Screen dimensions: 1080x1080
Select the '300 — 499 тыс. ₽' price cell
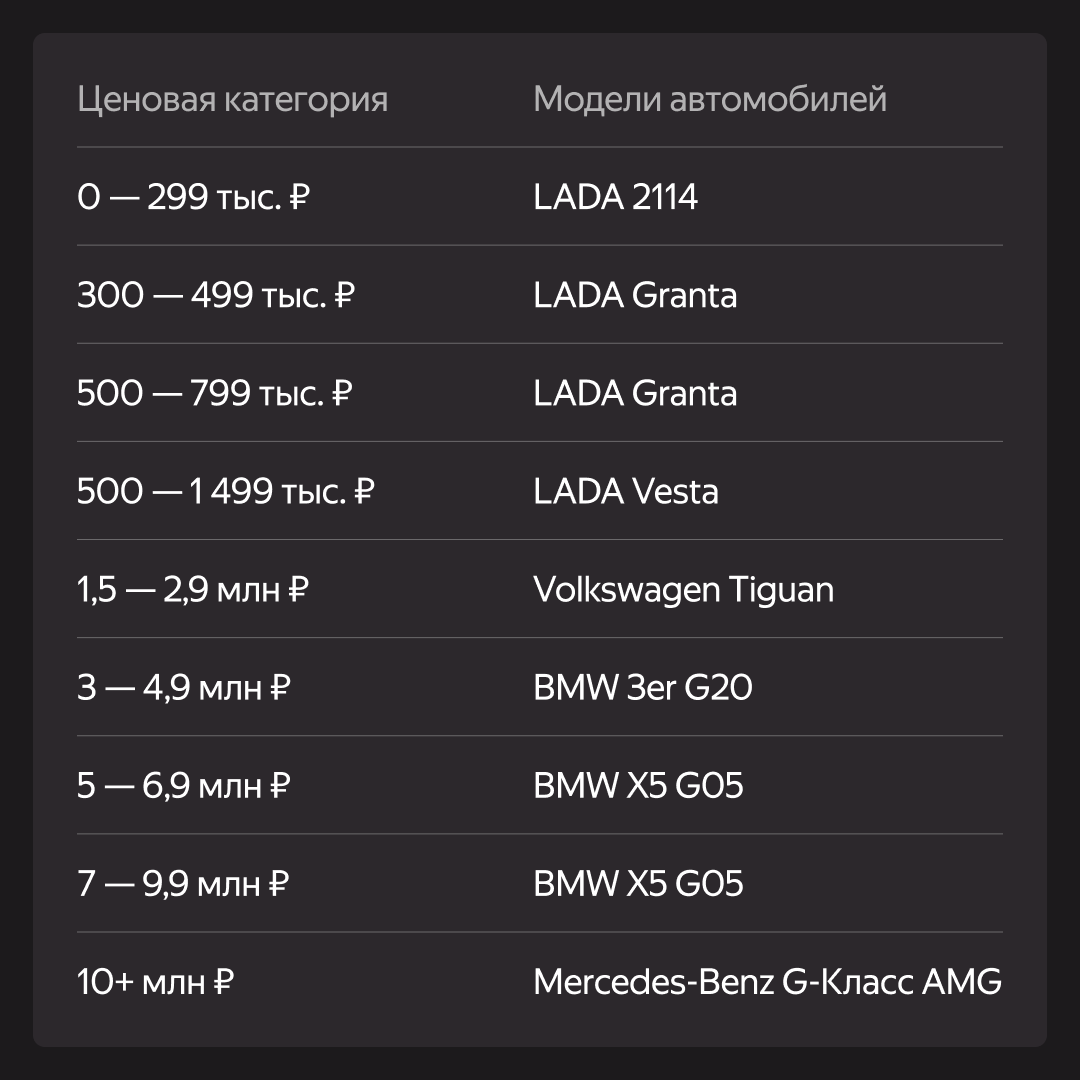[216, 295]
